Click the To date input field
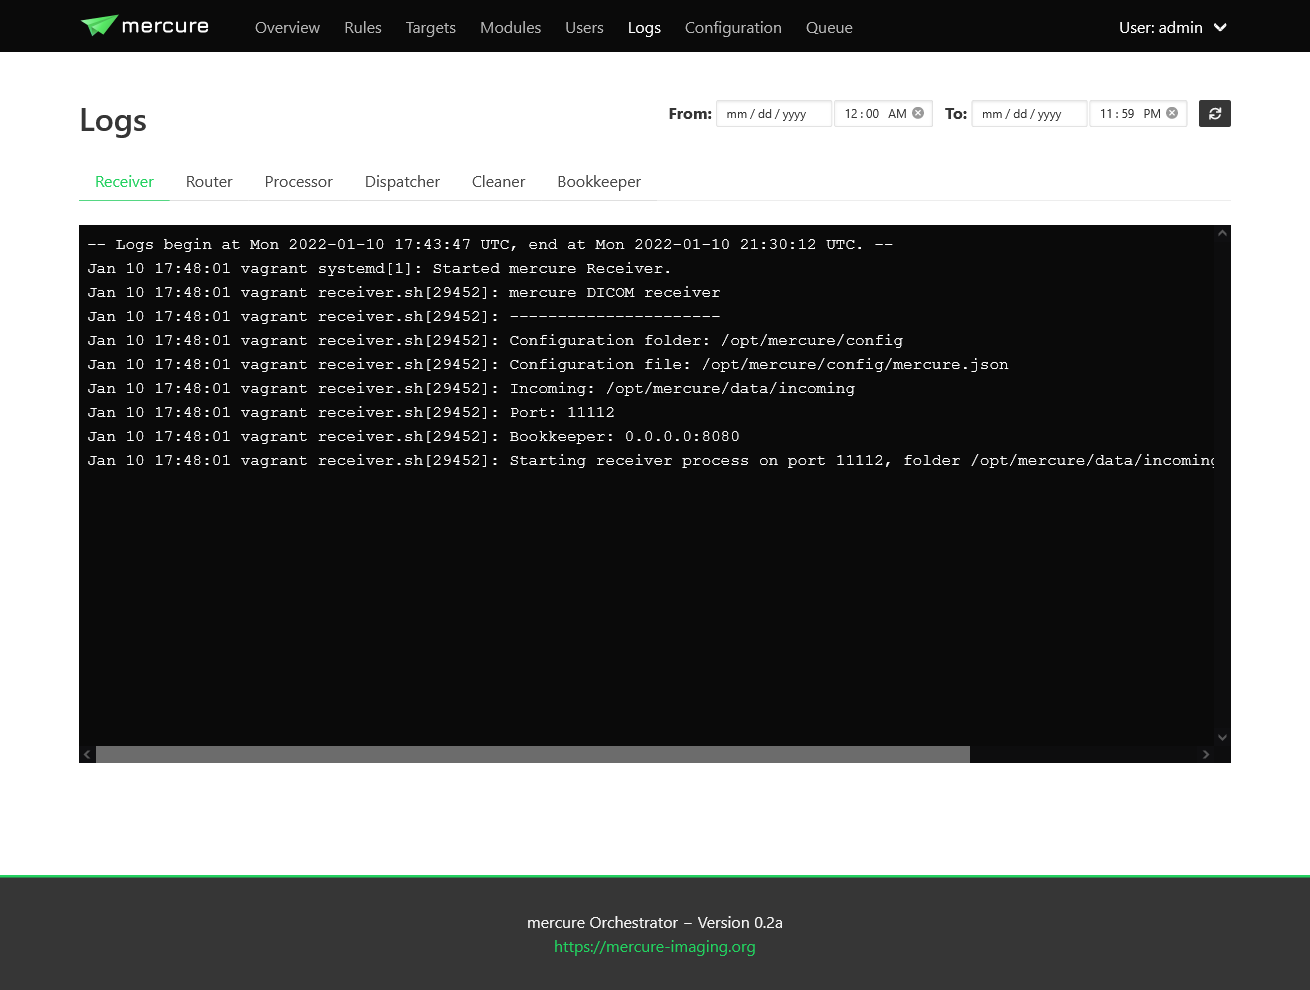The height and width of the screenshot is (990, 1310). 1029,114
